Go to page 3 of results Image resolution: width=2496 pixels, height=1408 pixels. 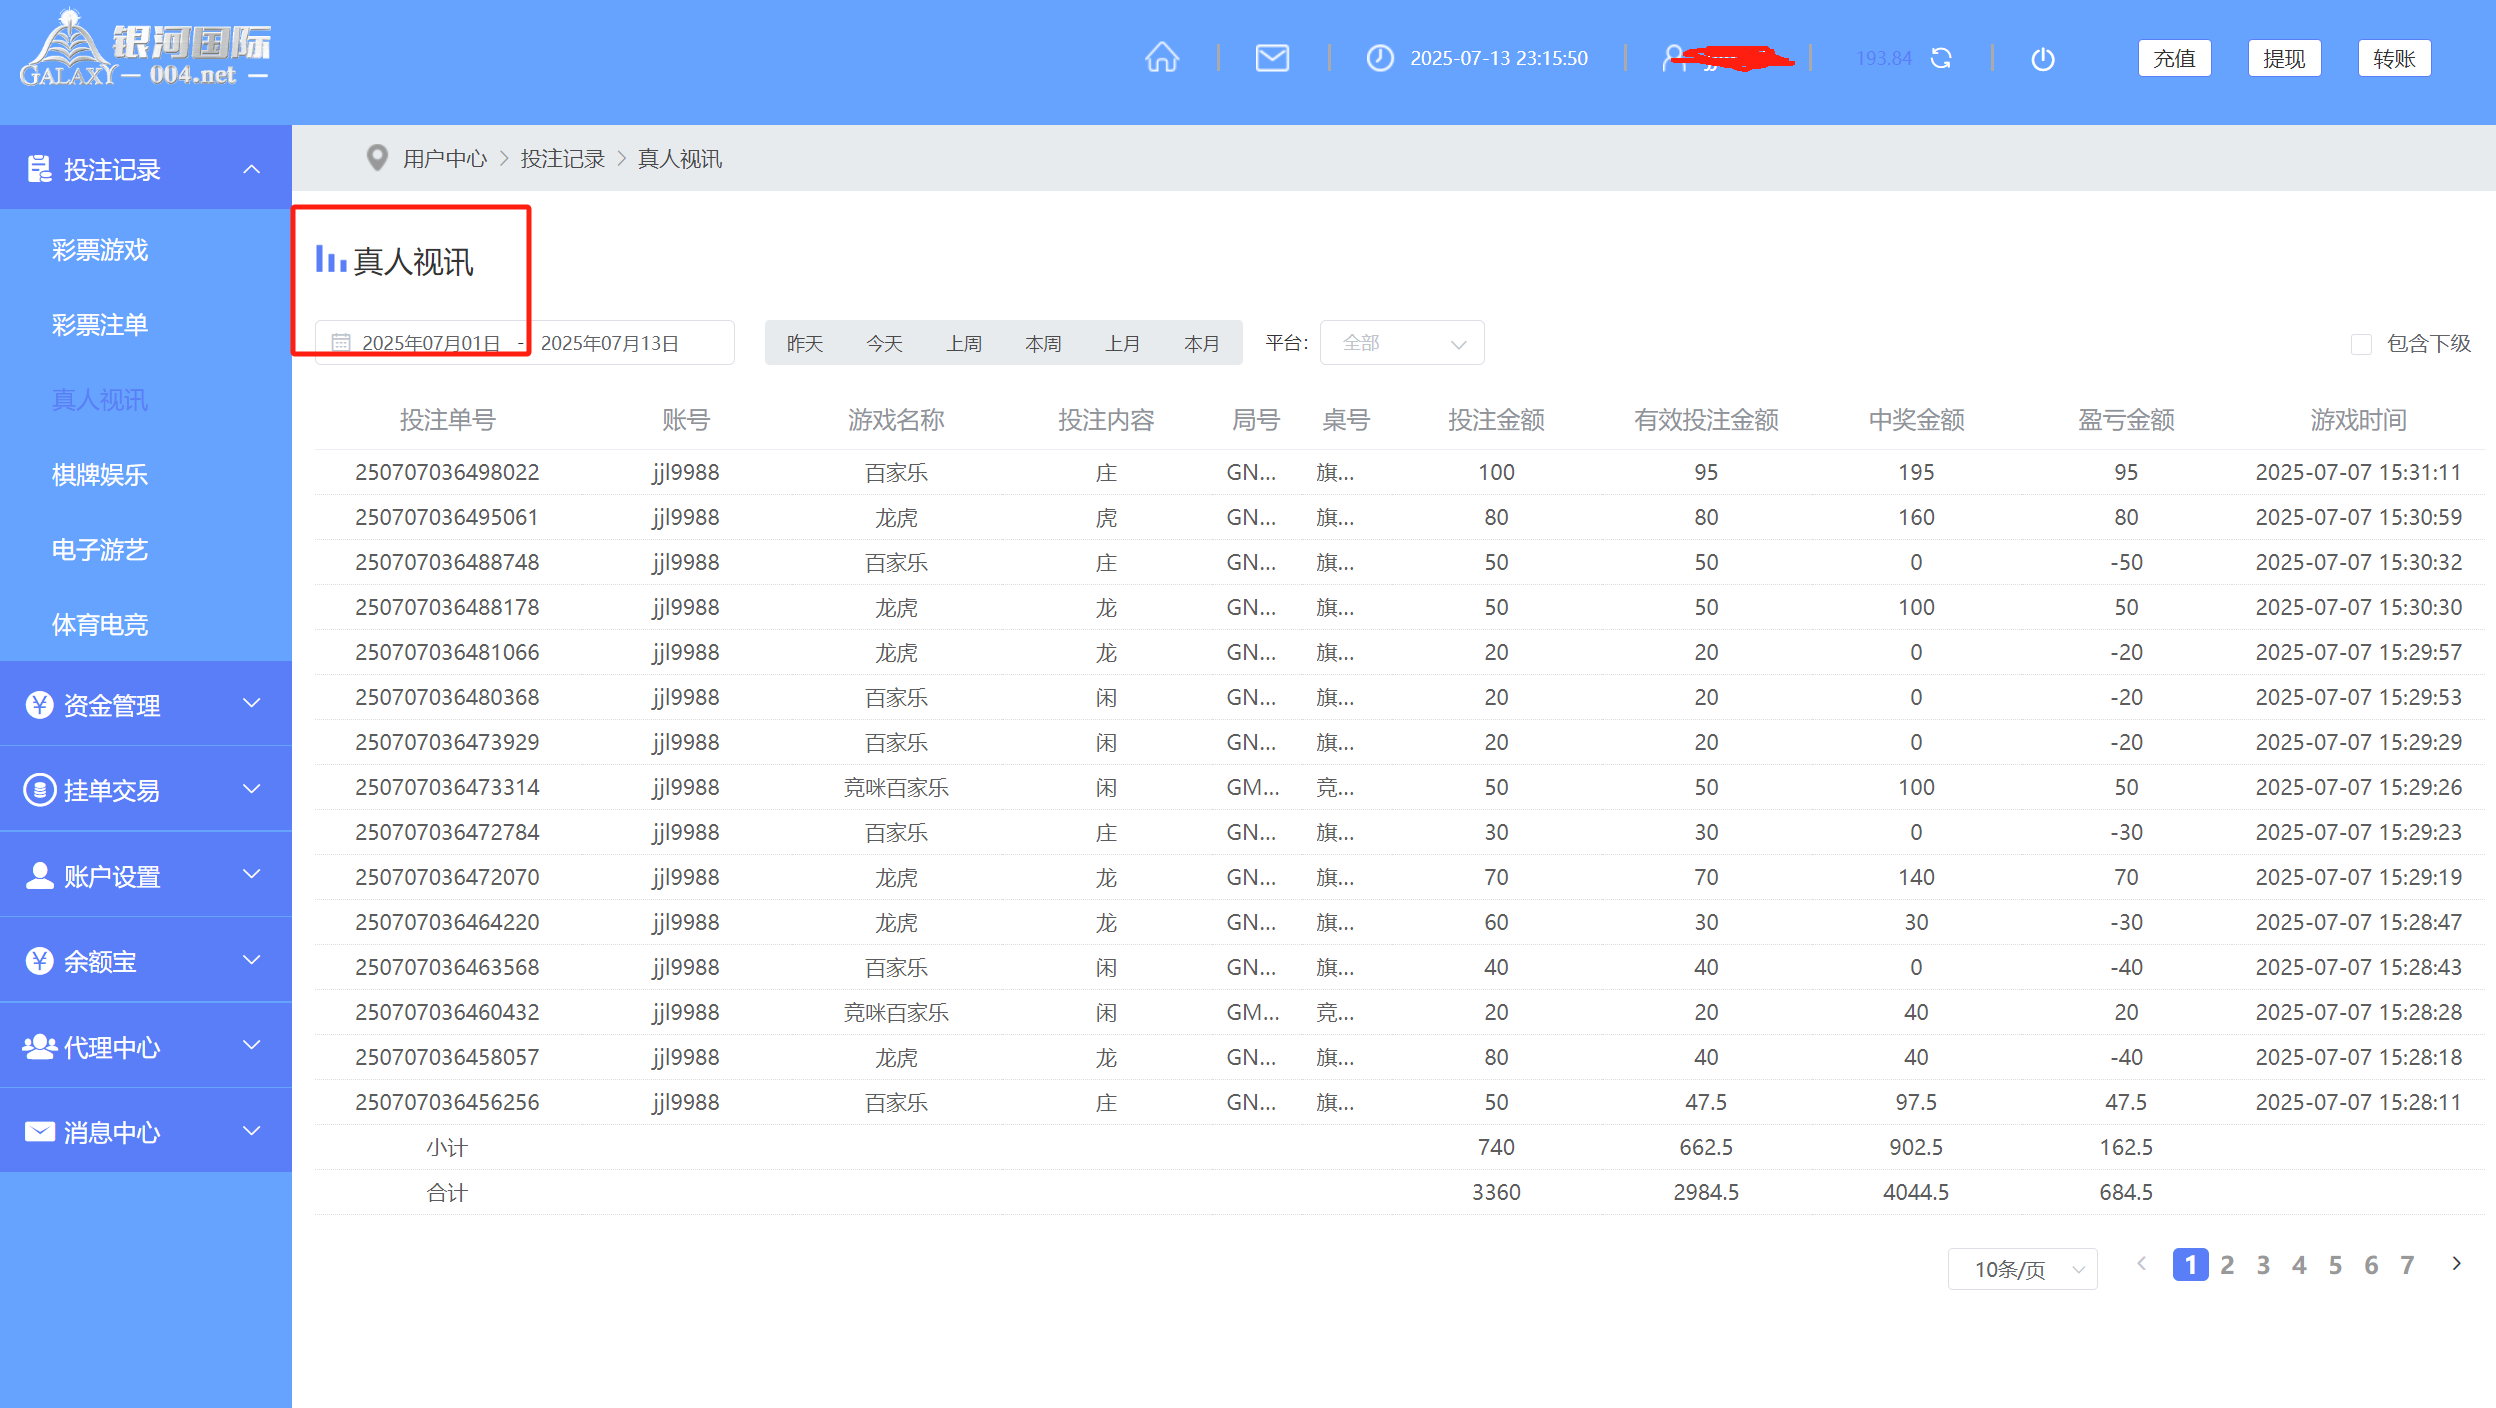2263,1265
